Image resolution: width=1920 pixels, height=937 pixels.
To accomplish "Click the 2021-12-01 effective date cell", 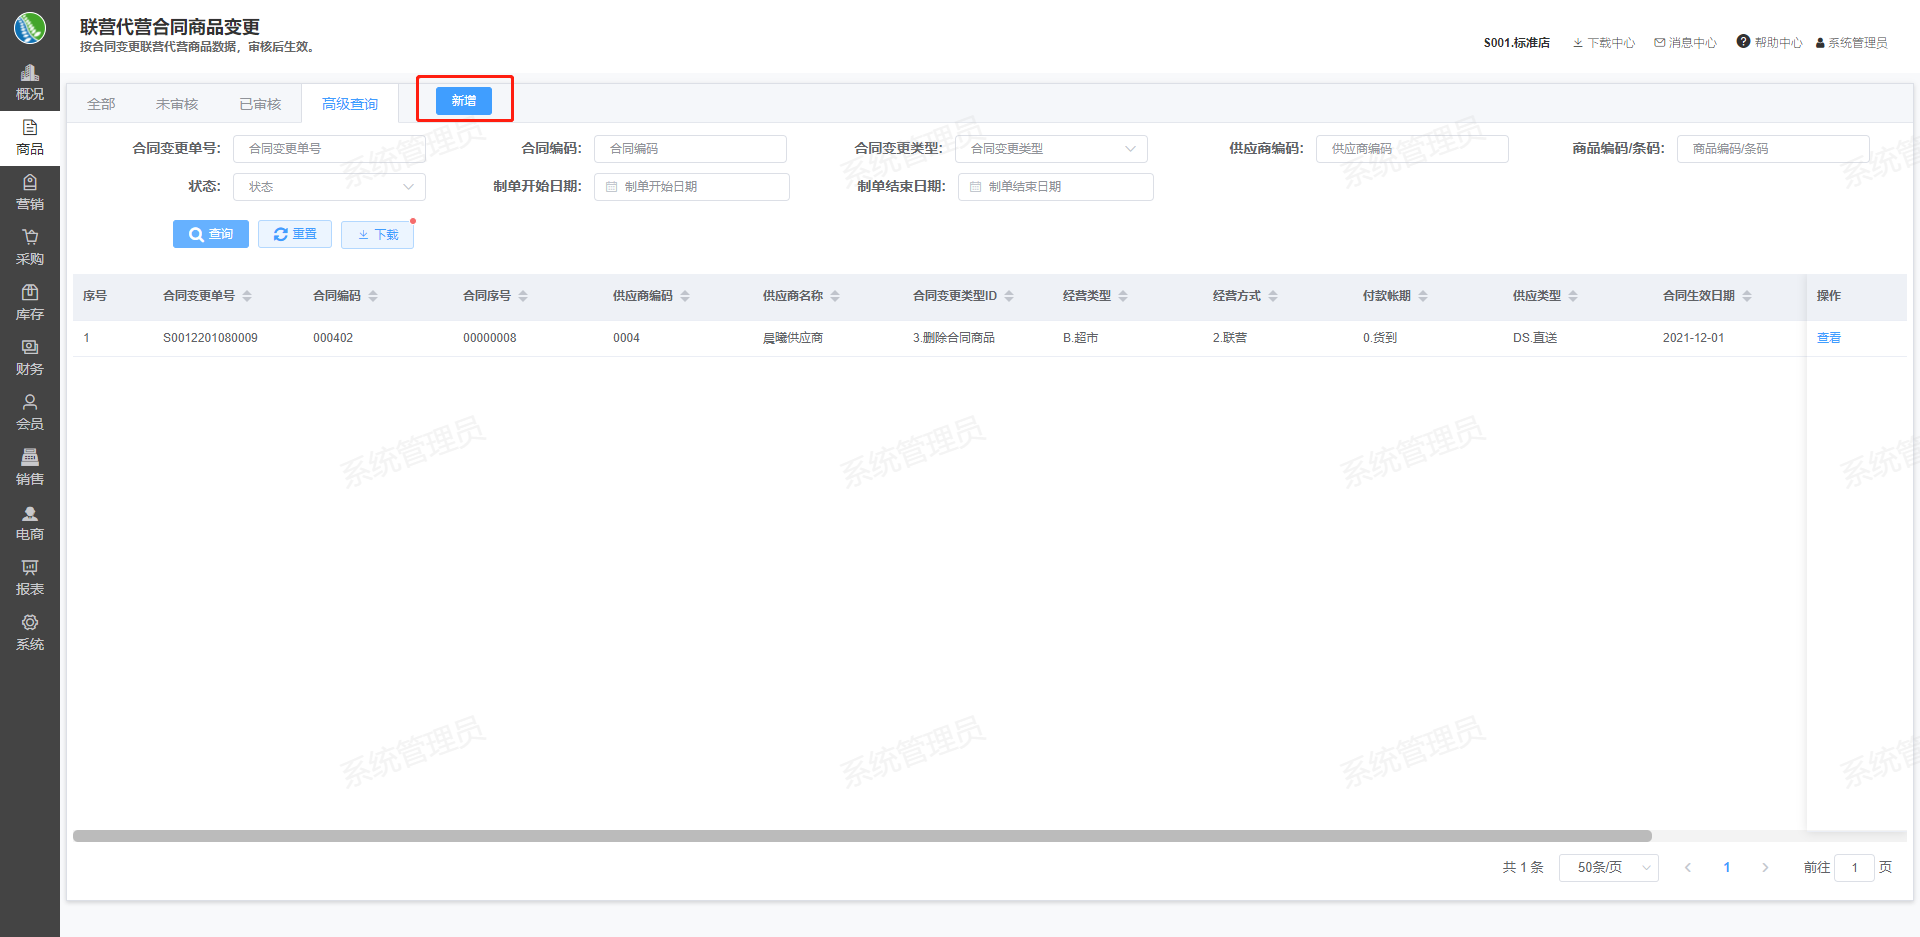I will 1693,338.
